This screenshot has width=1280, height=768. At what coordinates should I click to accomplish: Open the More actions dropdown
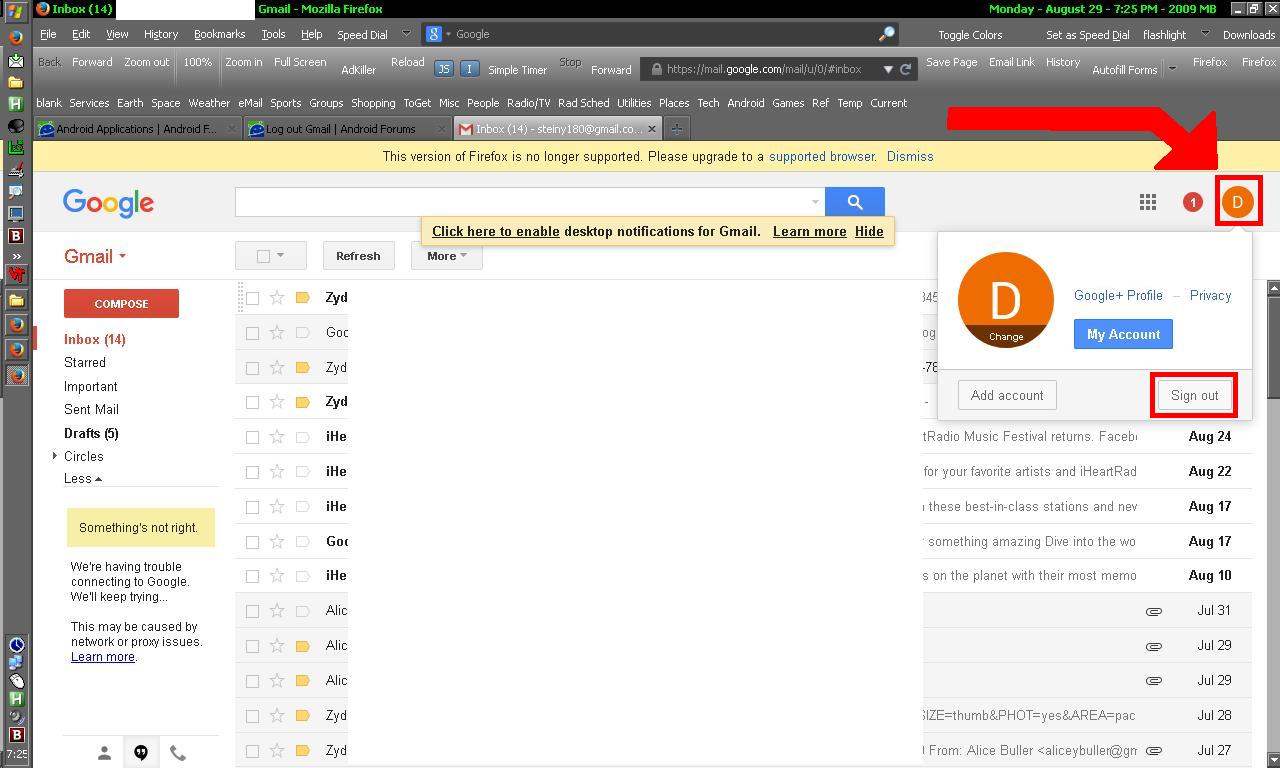coord(446,256)
